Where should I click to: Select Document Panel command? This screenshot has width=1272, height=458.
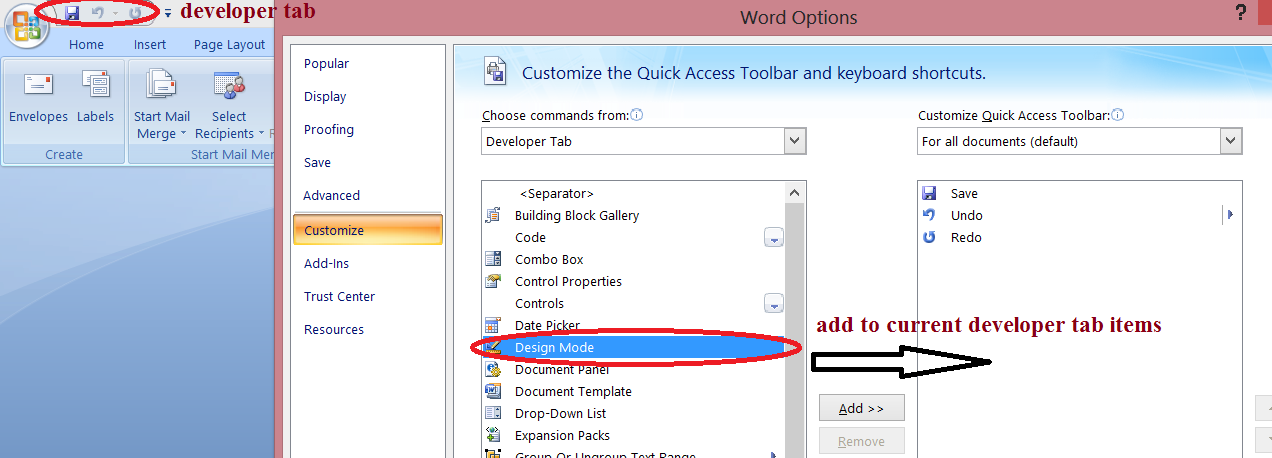coord(634,369)
